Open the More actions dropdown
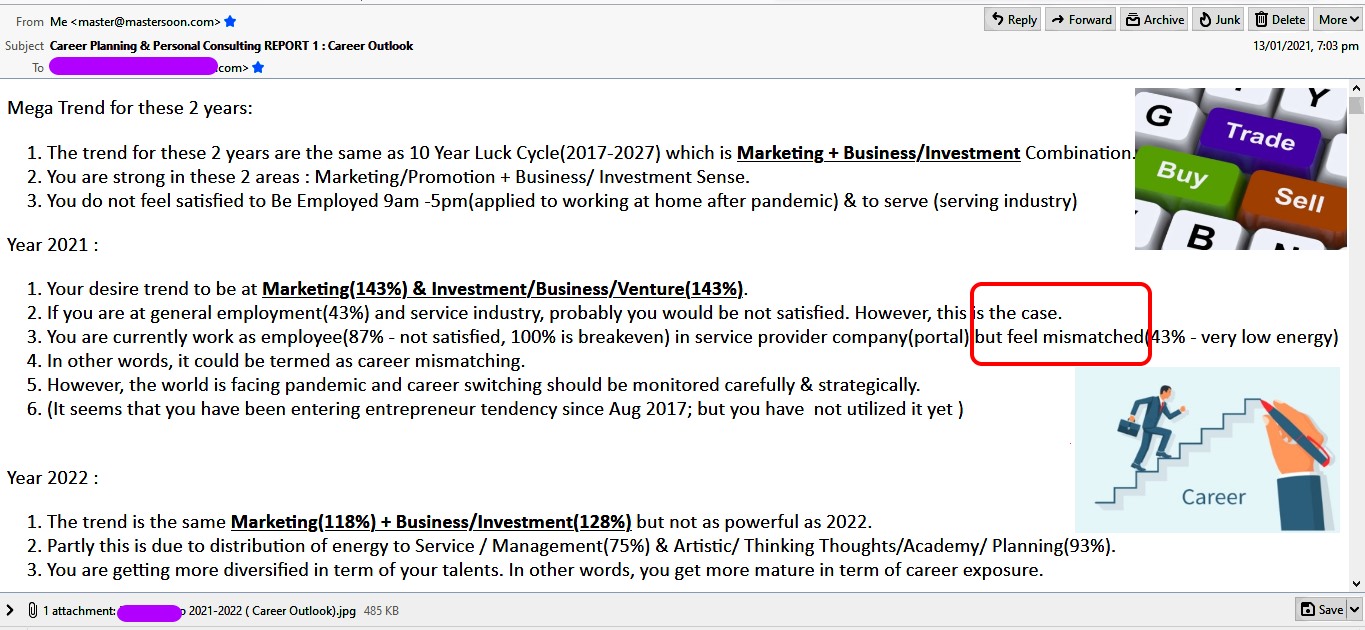 (1338, 19)
